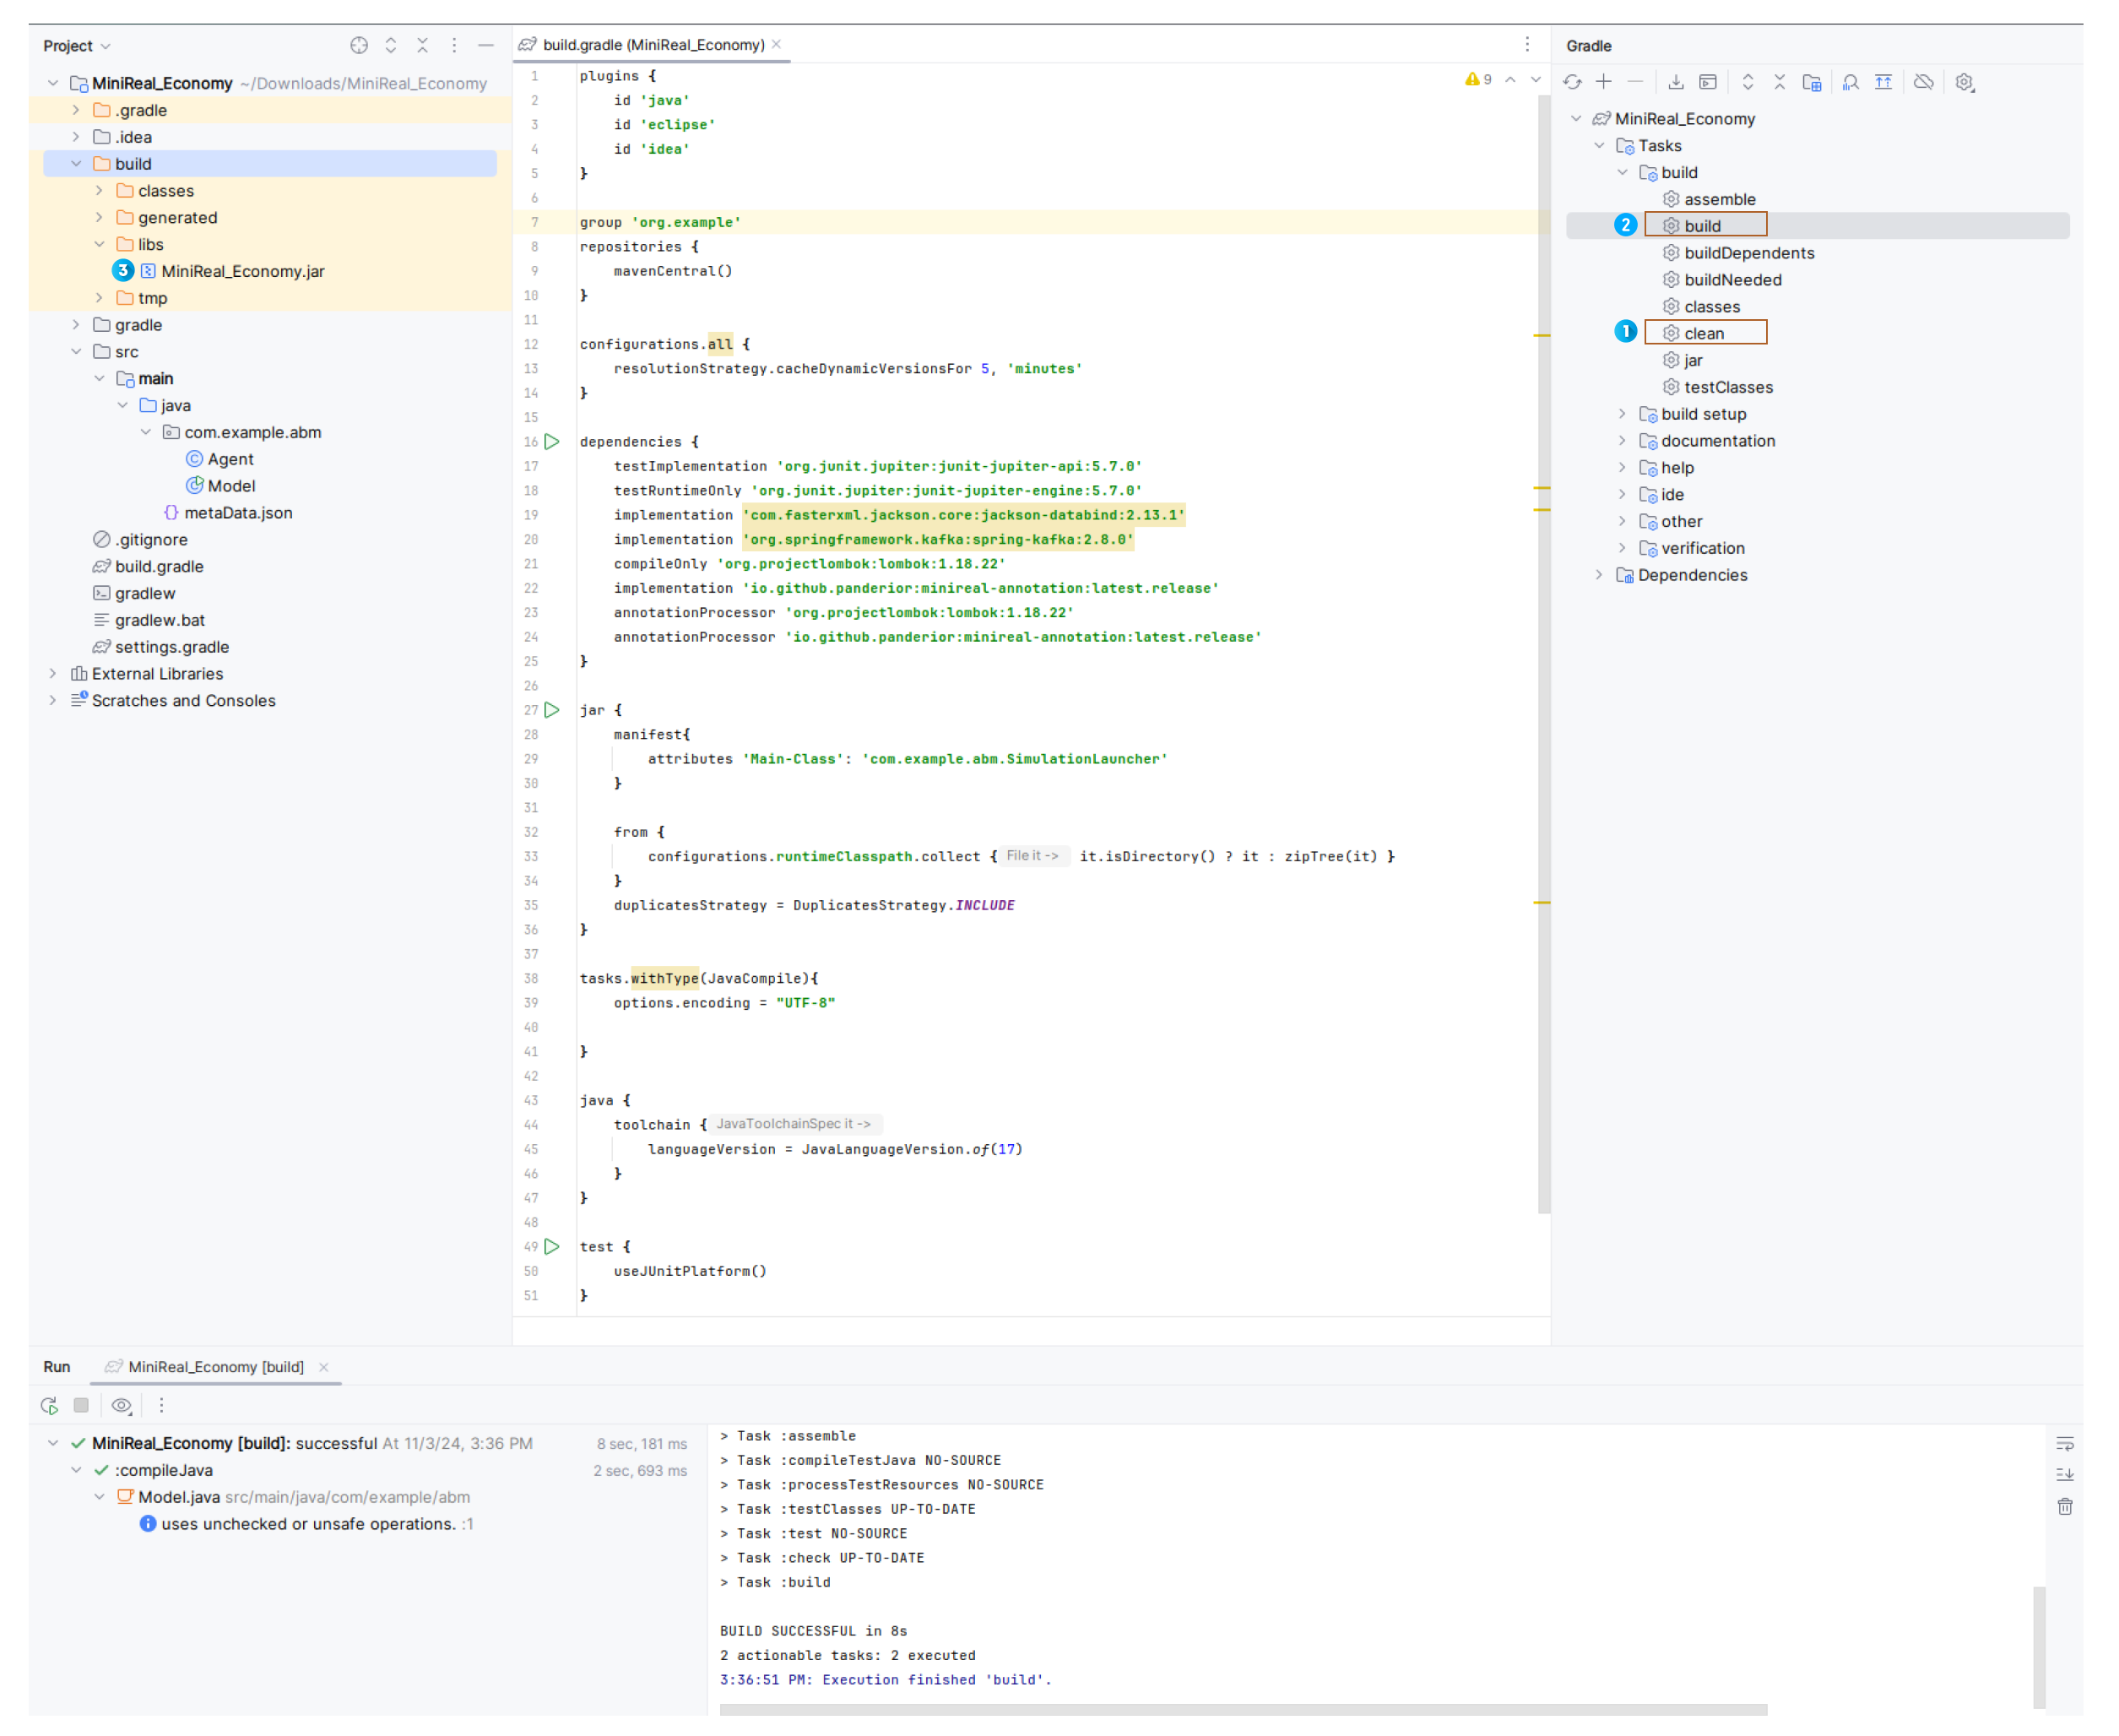Expand External Libraries node
This screenshot has width=2119, height=1736.
pos(53,674)
